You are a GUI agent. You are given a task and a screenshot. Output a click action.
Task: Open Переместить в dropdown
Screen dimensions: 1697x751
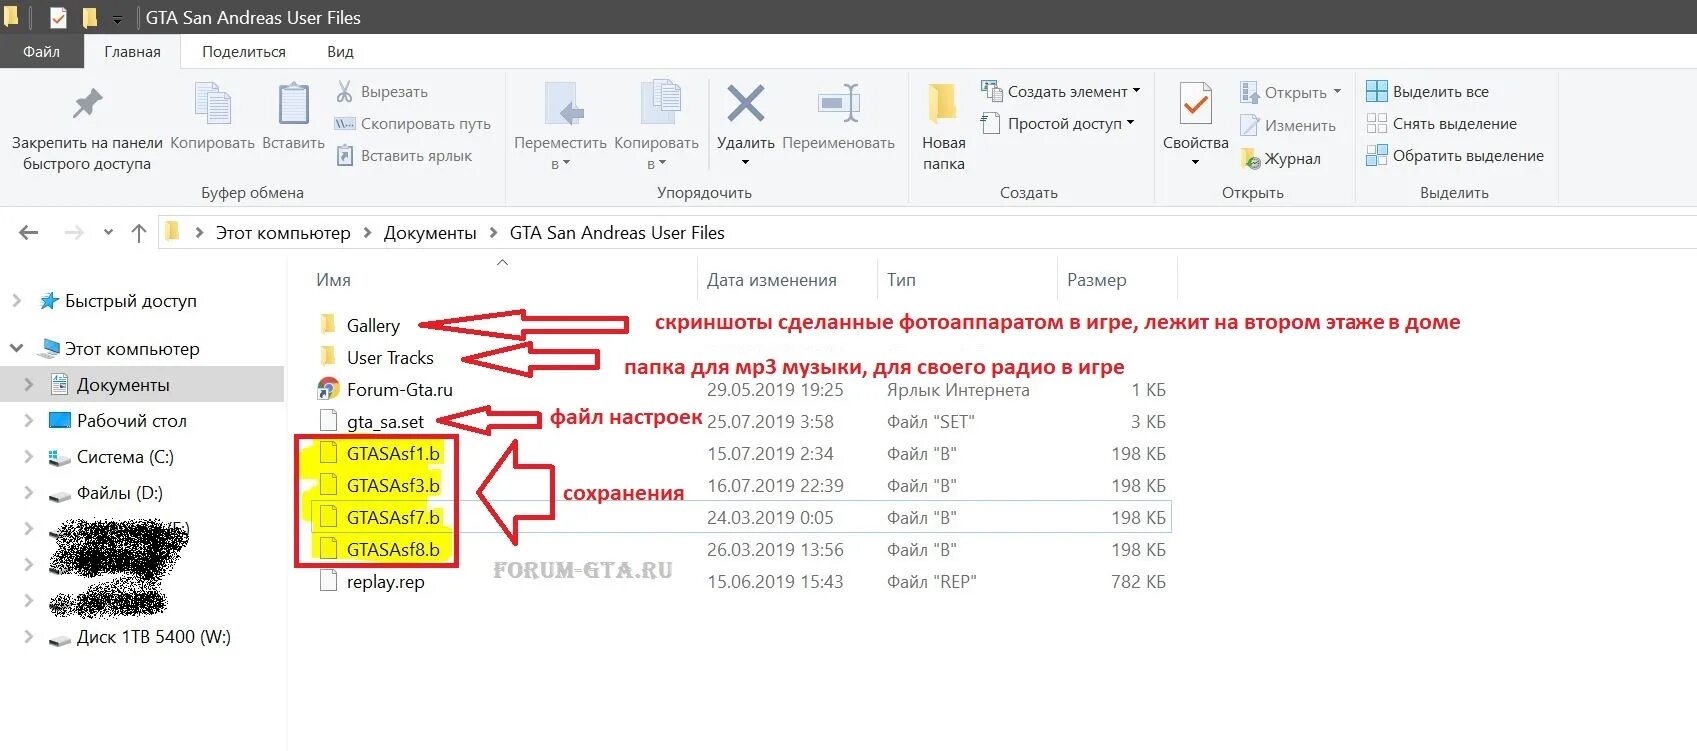pos(560,126)
